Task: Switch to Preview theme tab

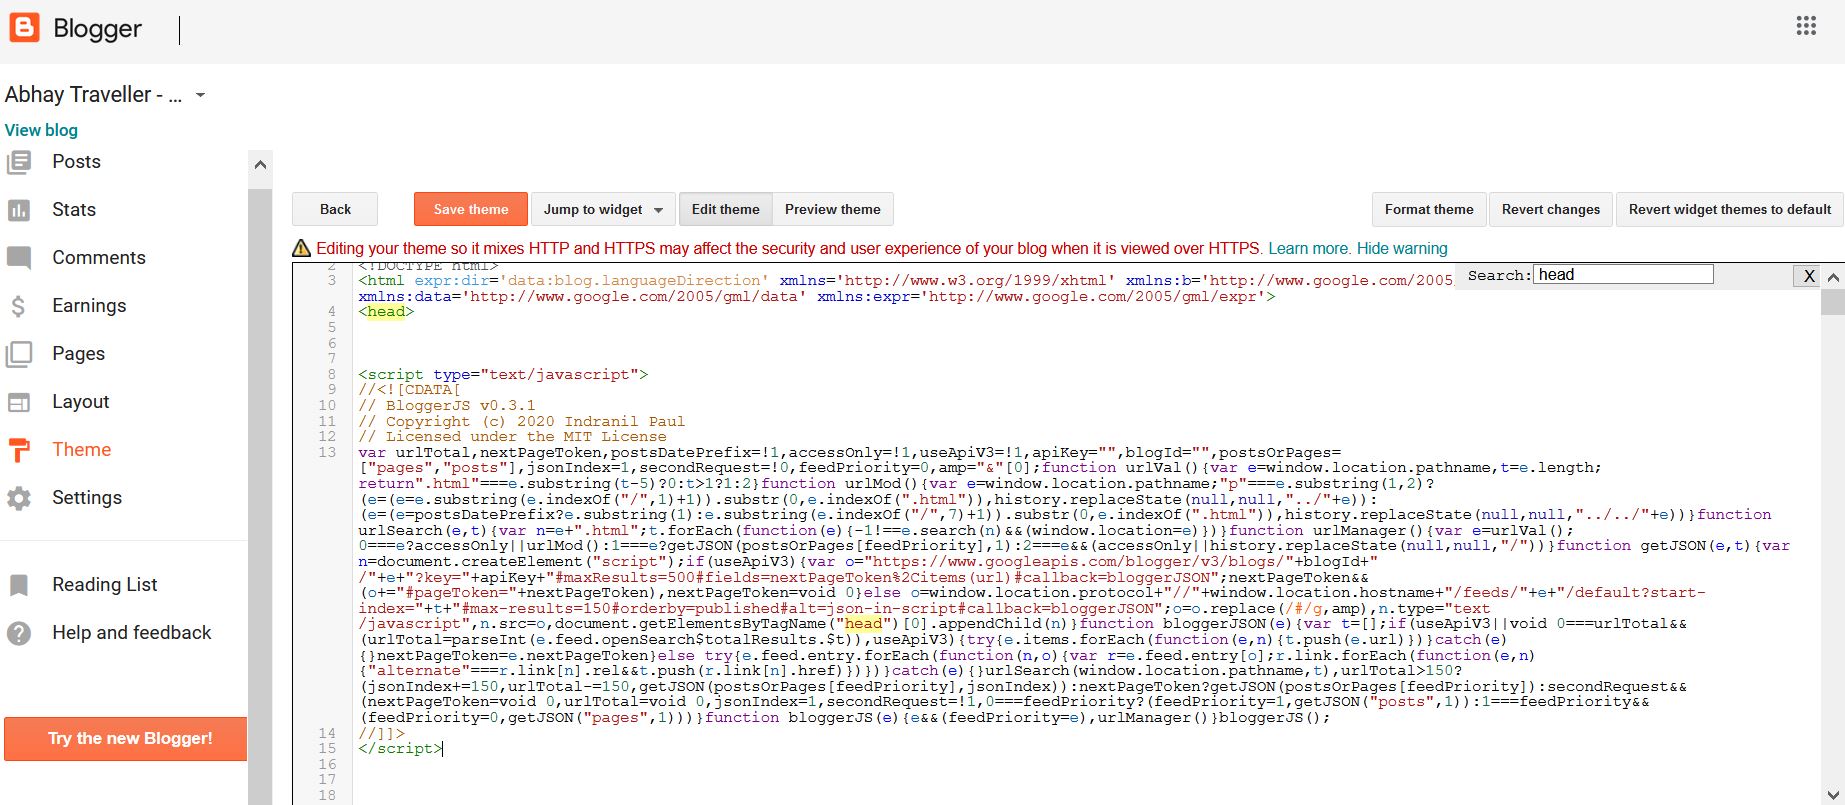Action: [x=832, y=209]
